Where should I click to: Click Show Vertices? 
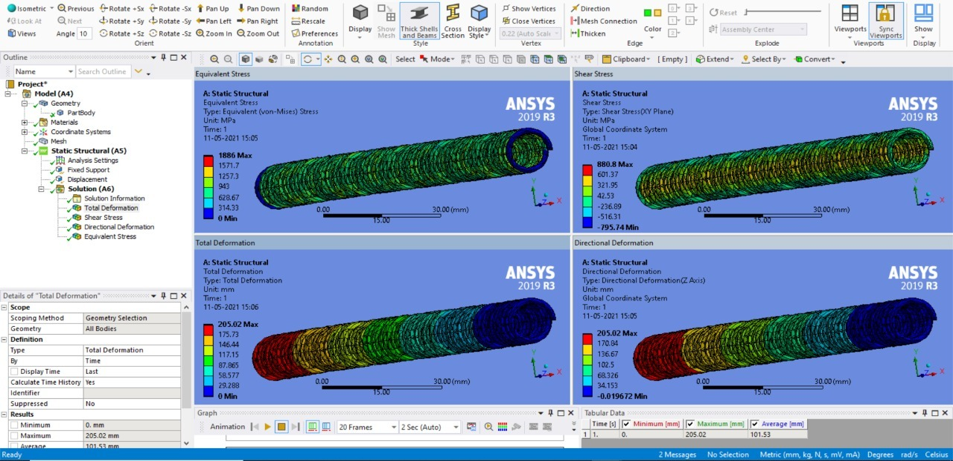click(529, 9)
